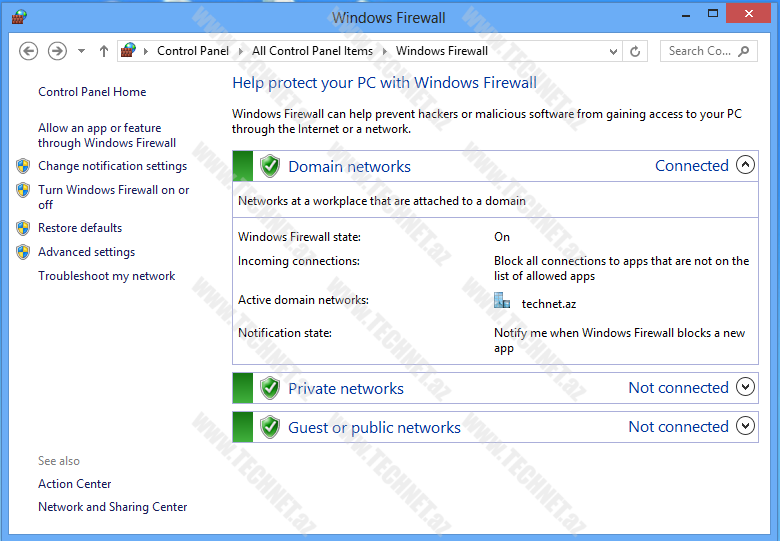Click the shield icon beside Turn Windows Firewall
Screen dimensions: 780x541
(x=23, y=190)
